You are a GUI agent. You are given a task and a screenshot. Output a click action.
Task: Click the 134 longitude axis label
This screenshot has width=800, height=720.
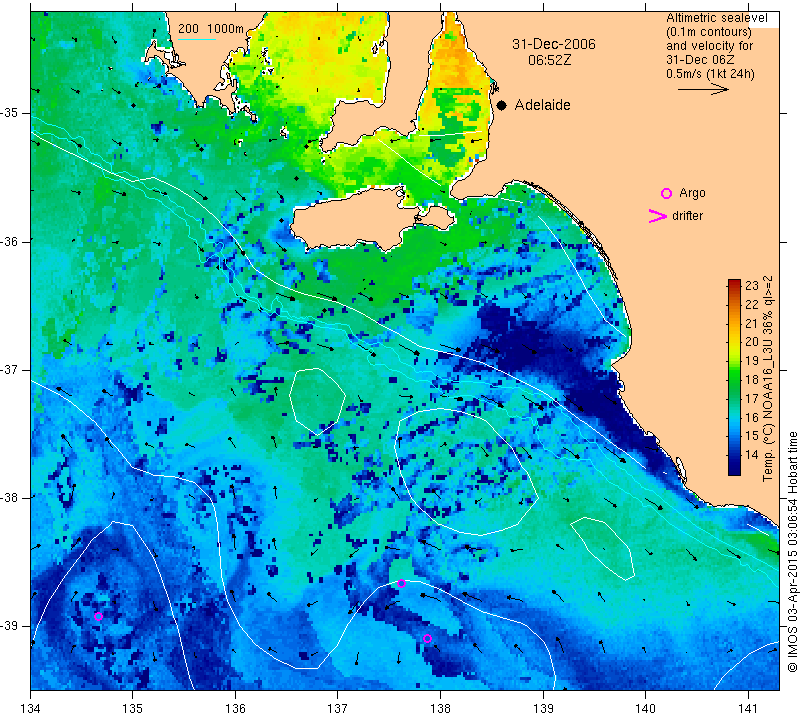31,709
